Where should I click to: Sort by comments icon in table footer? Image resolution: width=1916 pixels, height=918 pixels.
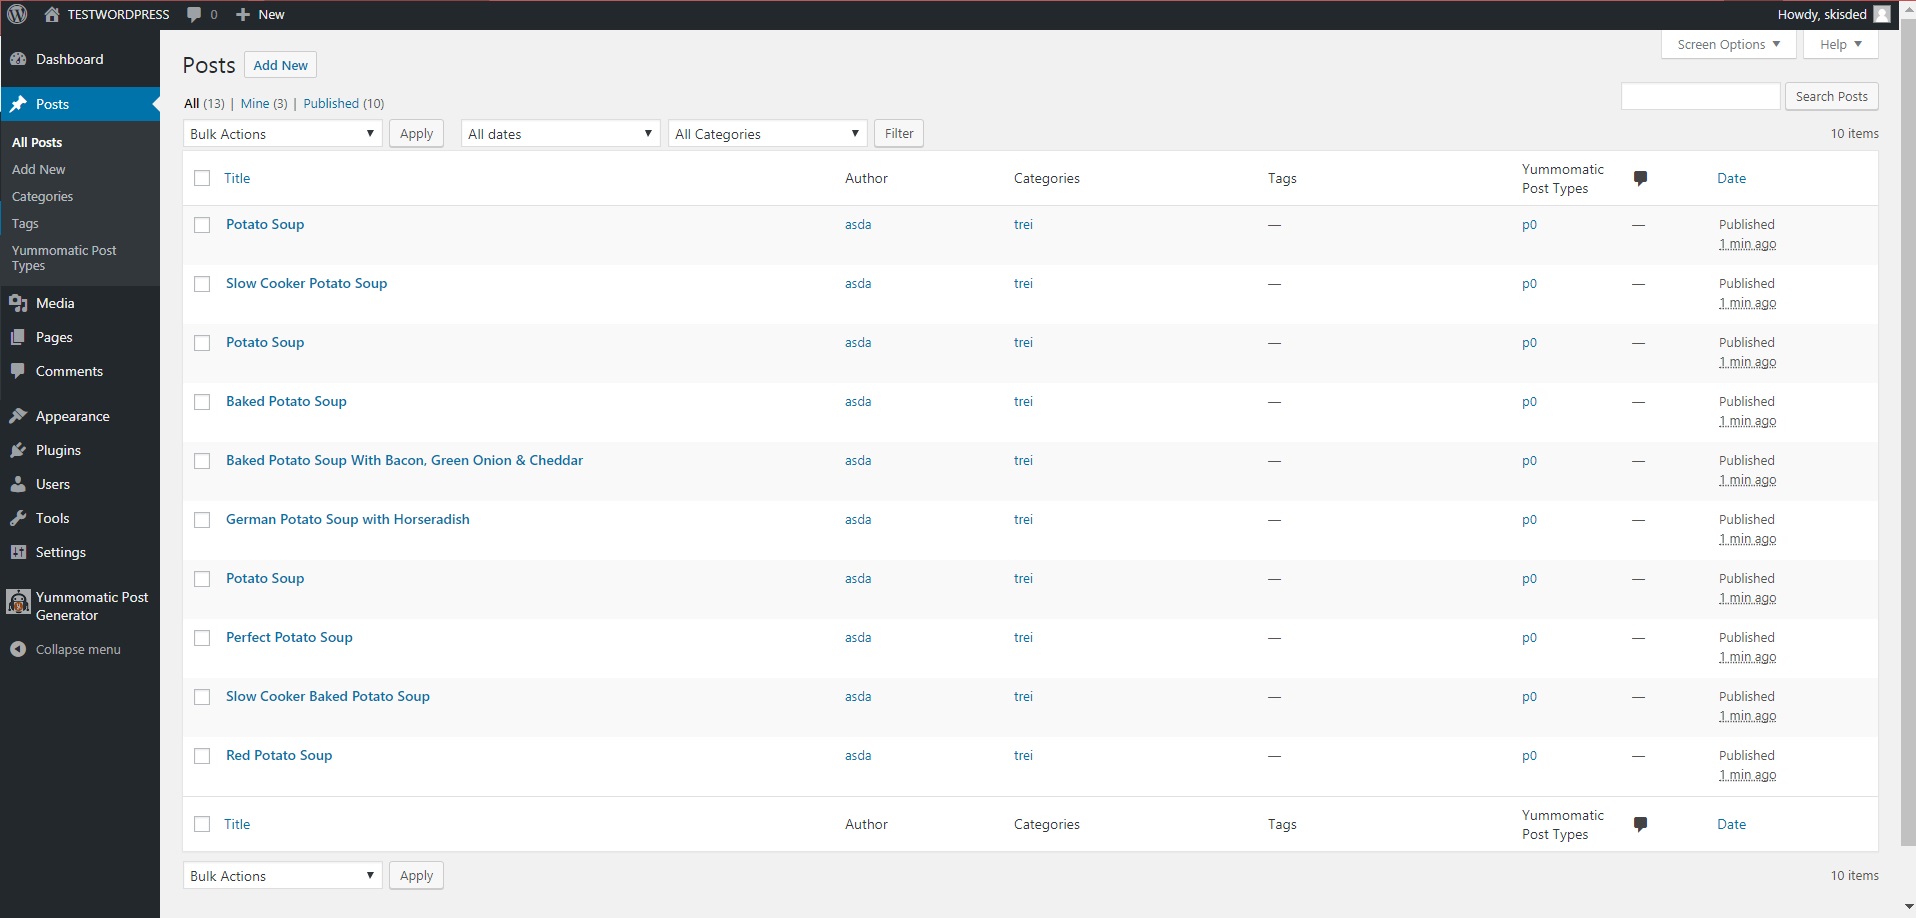coord(1640,824)
